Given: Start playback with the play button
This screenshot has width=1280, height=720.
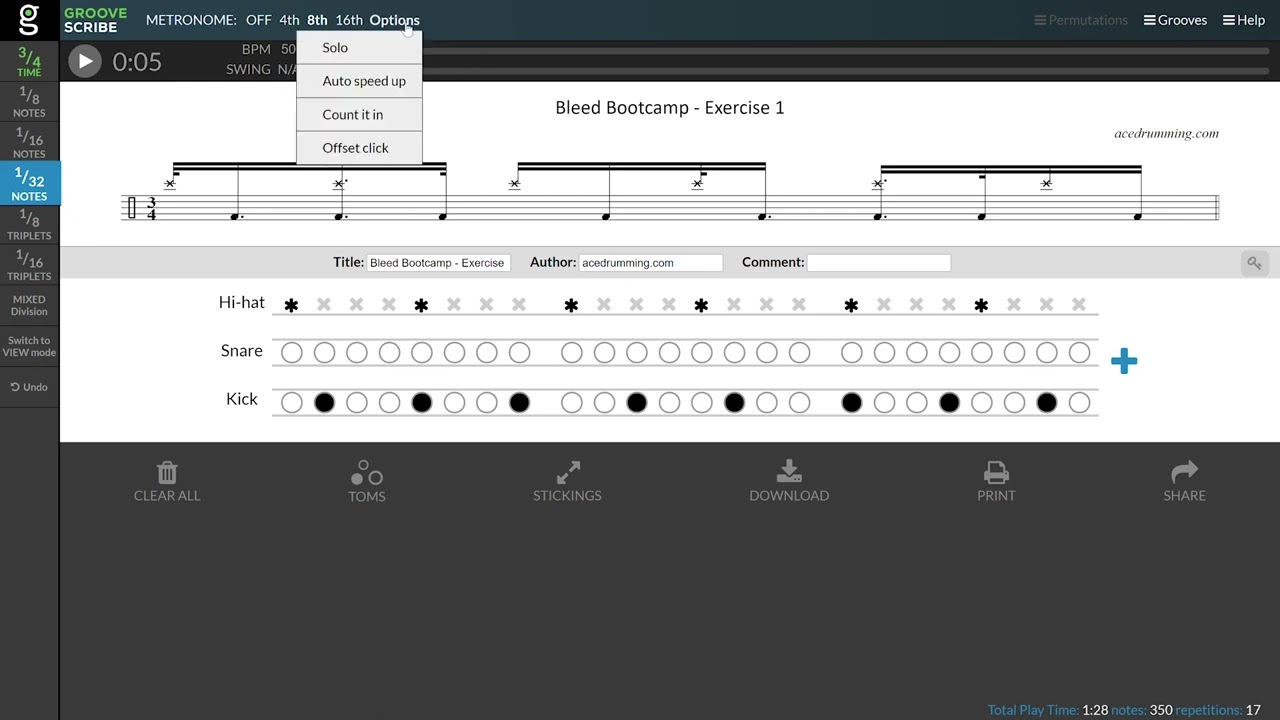Looking at the screenshot, I should click(x=85, y=61).
